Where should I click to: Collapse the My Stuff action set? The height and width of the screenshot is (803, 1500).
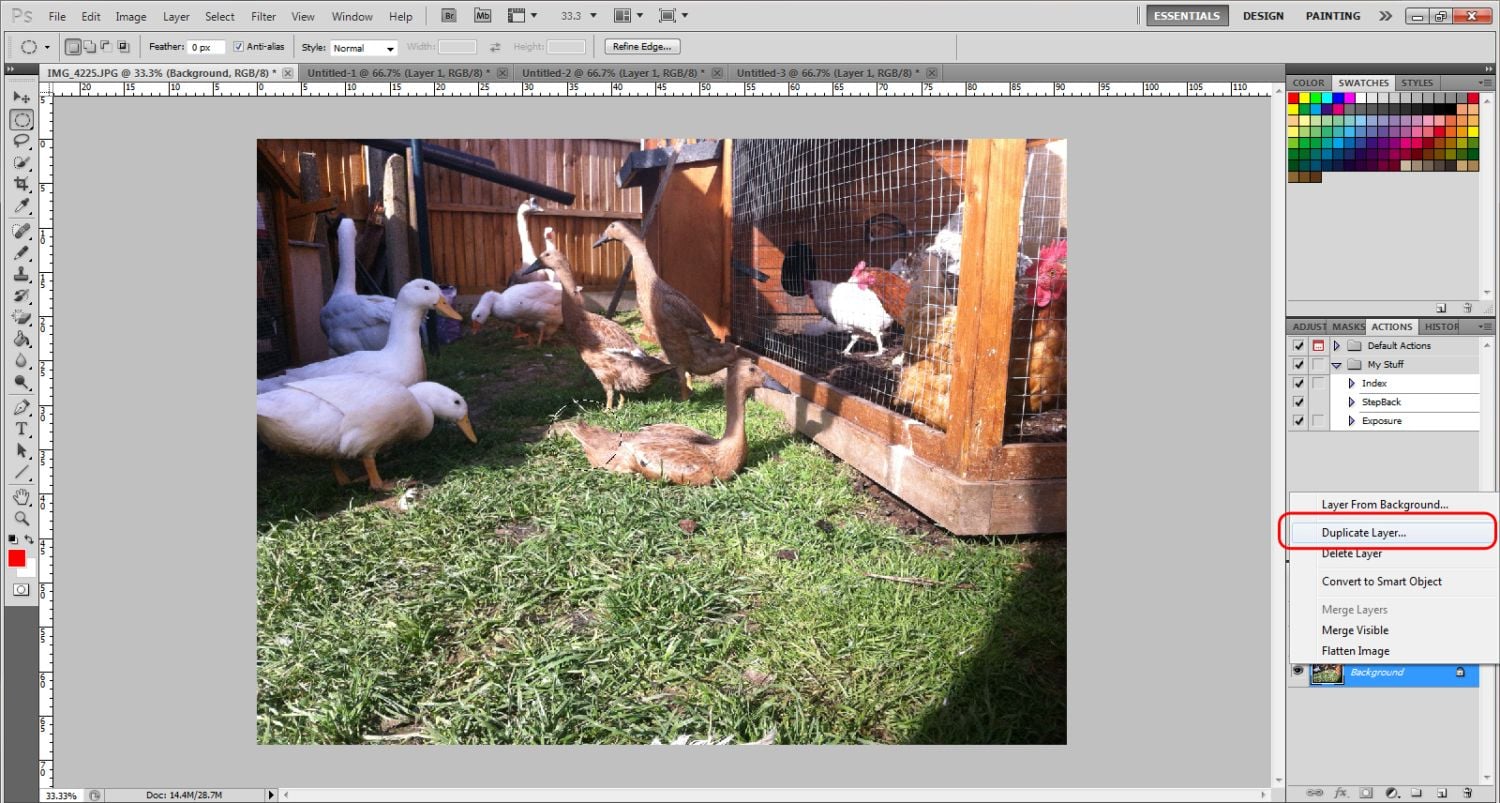(1337, 365)
